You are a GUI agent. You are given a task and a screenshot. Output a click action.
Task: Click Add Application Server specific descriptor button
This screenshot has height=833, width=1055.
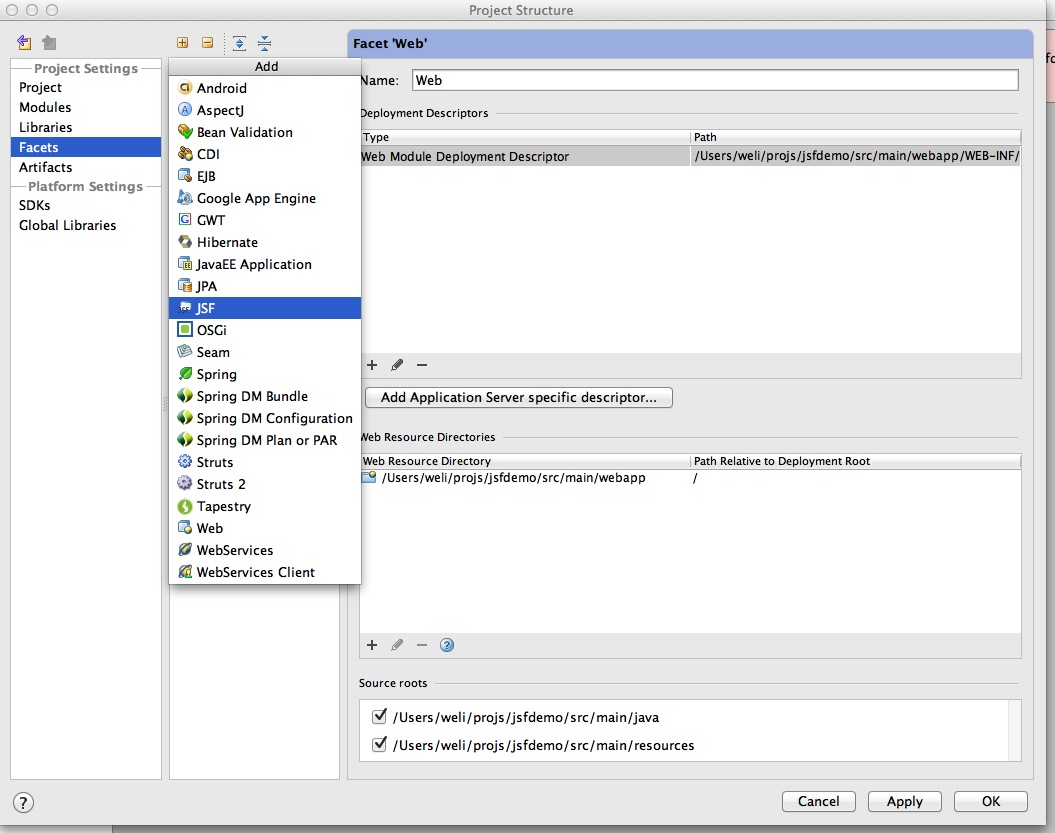pyautogui.click(x=518, y=397)
